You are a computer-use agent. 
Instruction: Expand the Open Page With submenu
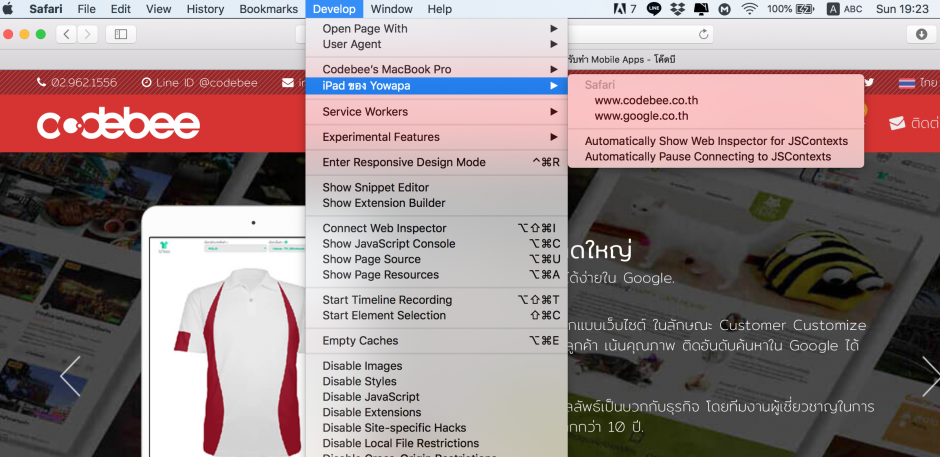436,28
